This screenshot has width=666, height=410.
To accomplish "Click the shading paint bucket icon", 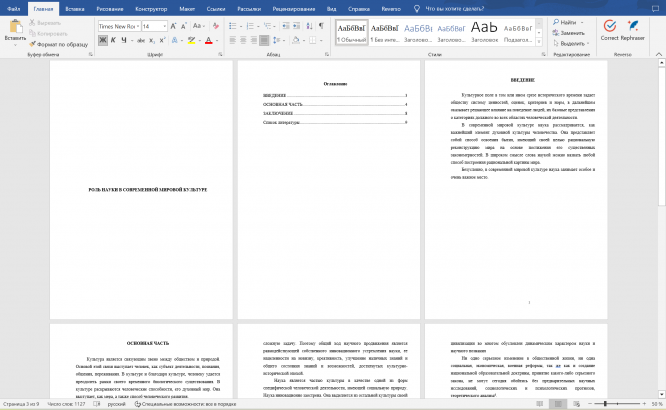I will (296, 40).
